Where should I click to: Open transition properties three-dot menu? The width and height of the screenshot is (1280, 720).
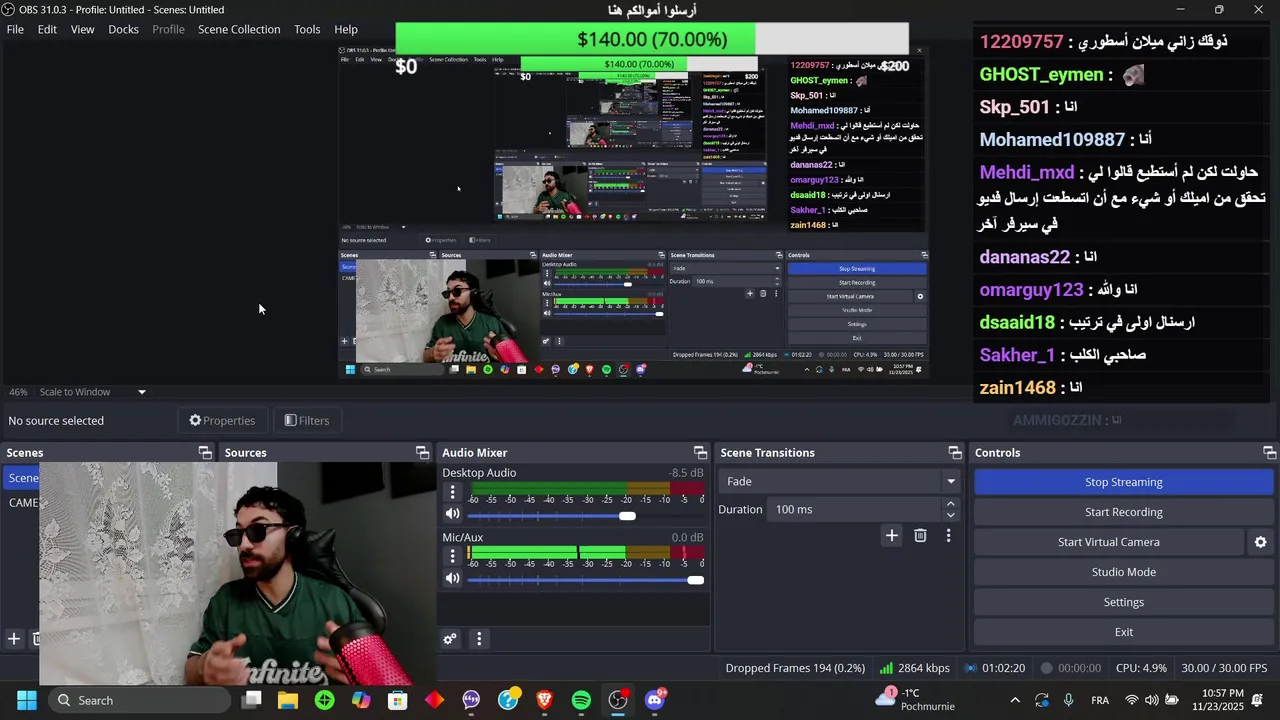tap(948, 536)
